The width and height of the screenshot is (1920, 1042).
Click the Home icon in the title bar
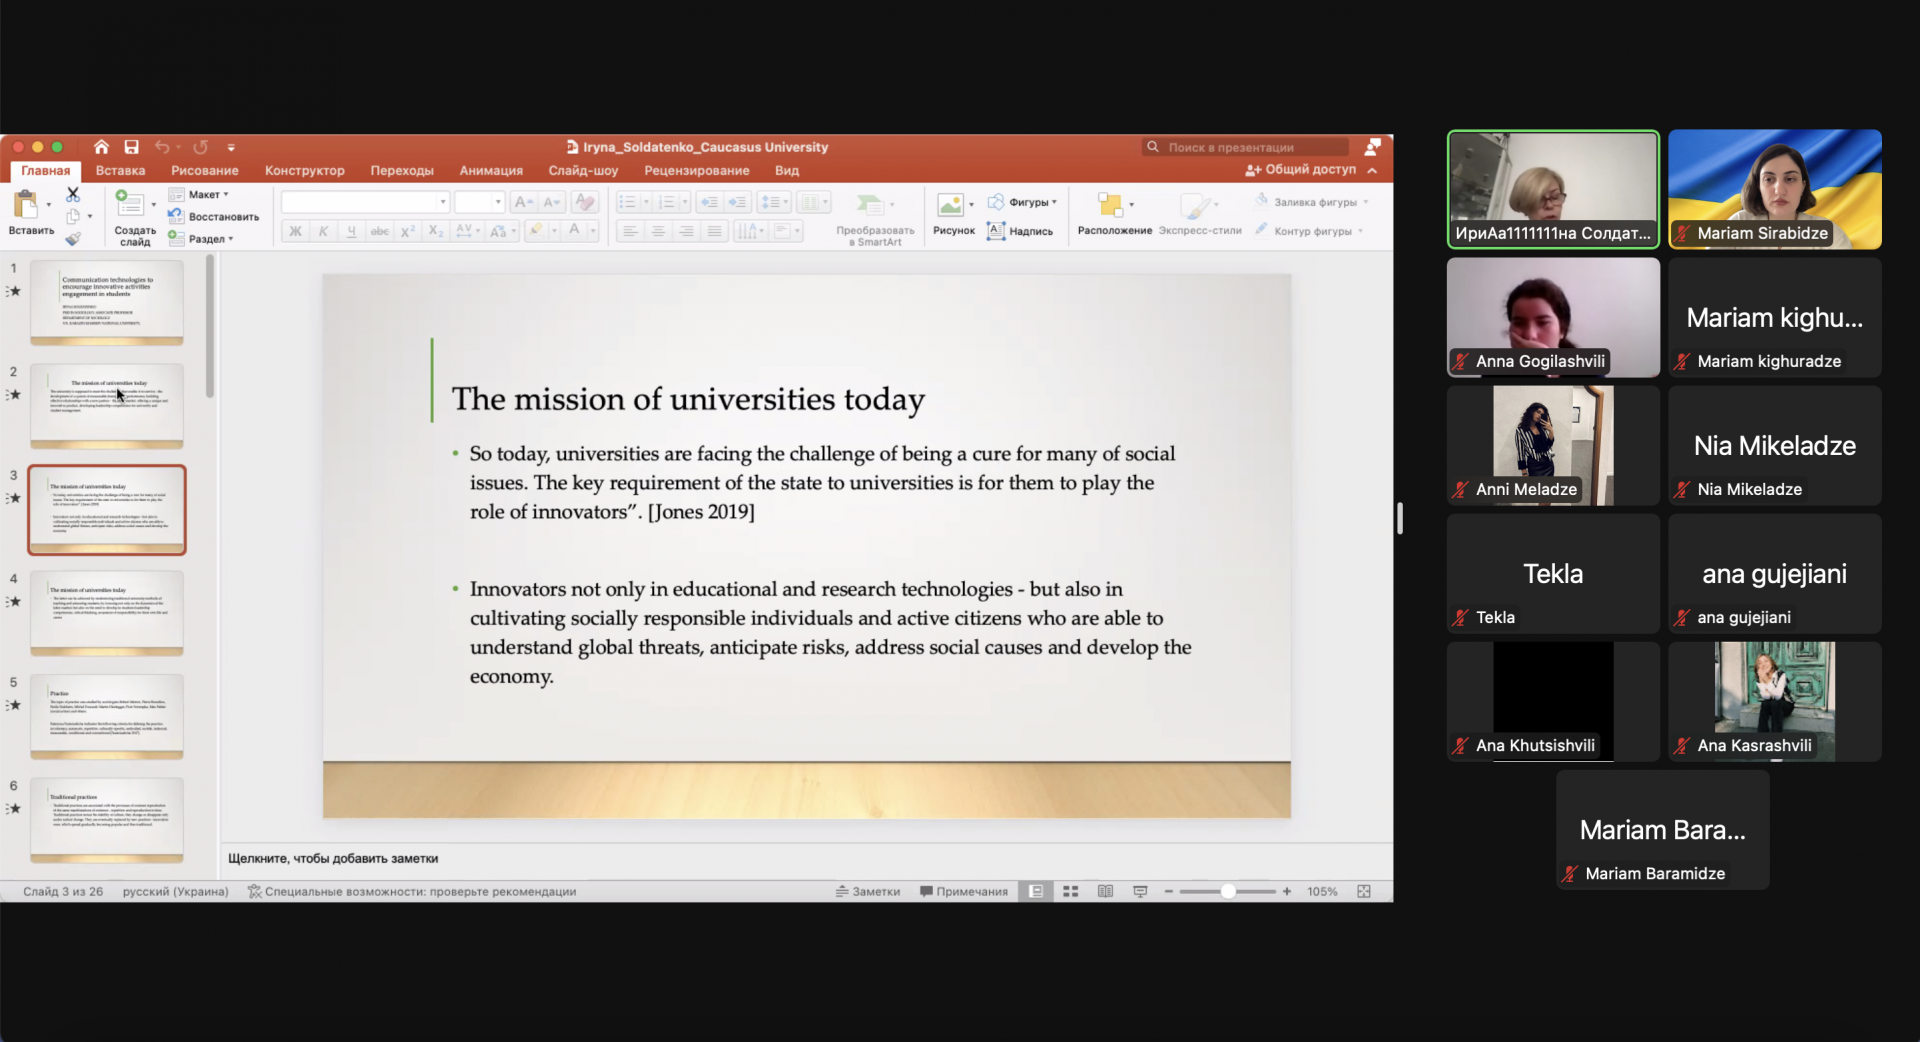point(101,147)
